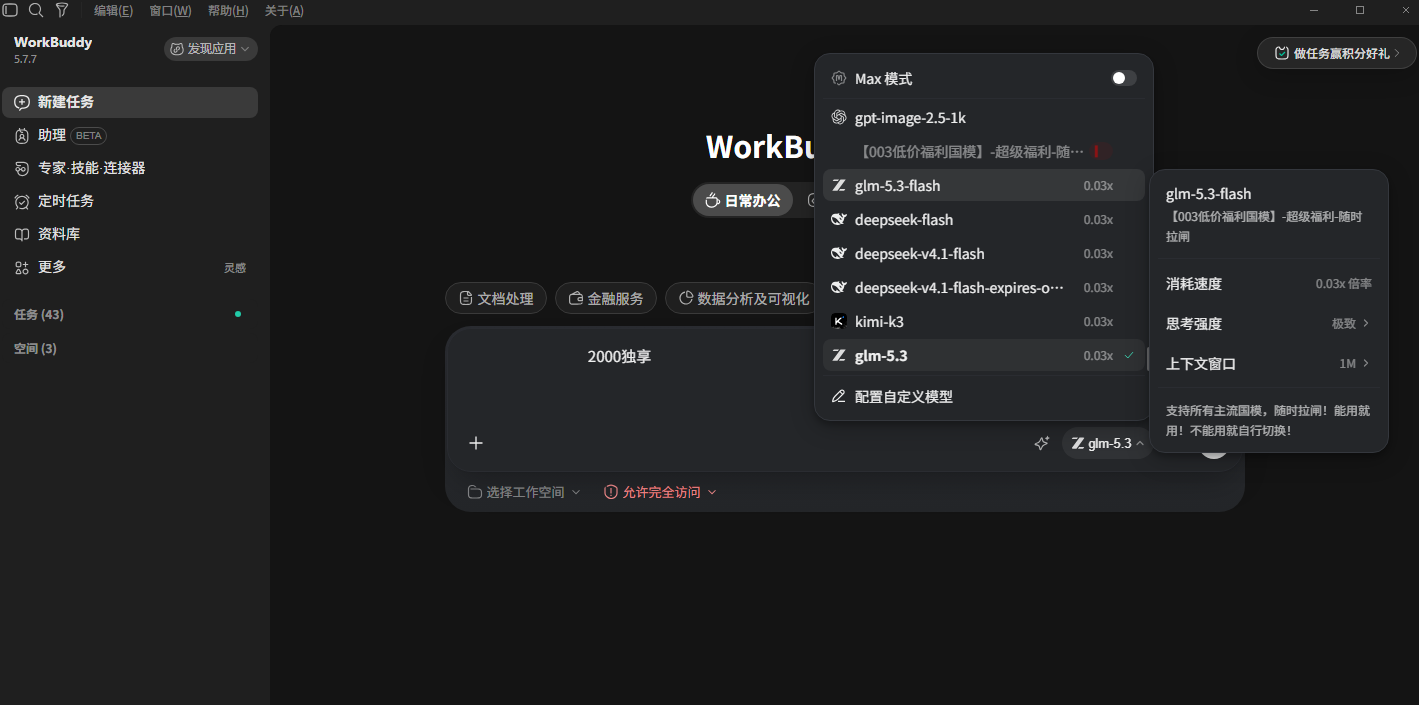Select the checked glm-5.3 model row
The height and width of the screenshot is (705, 1419).
click(984, 356)
